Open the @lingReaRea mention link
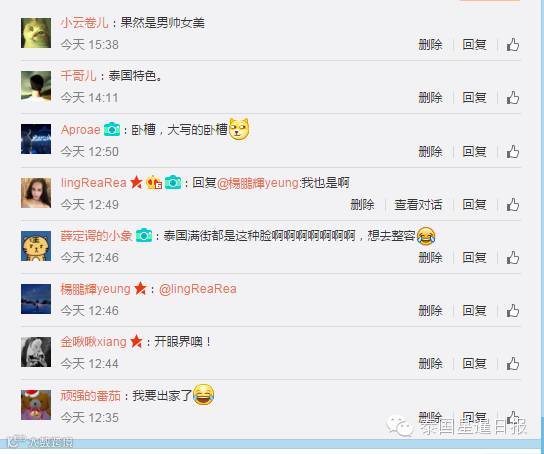 (x=198, y=289)
